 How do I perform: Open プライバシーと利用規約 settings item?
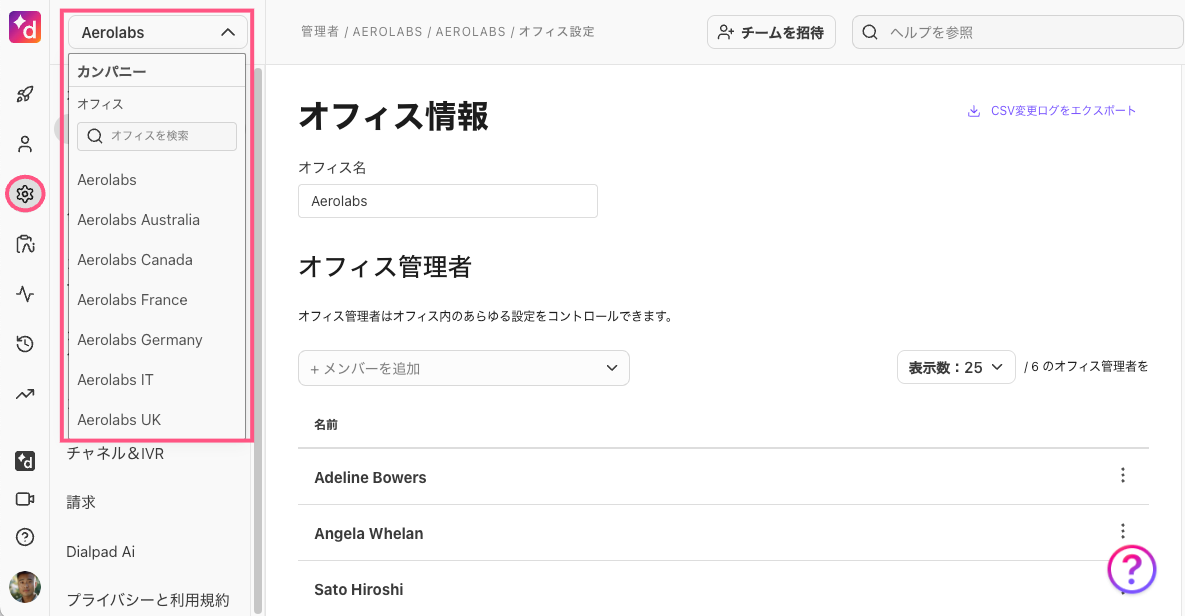(x=147, y=600)
